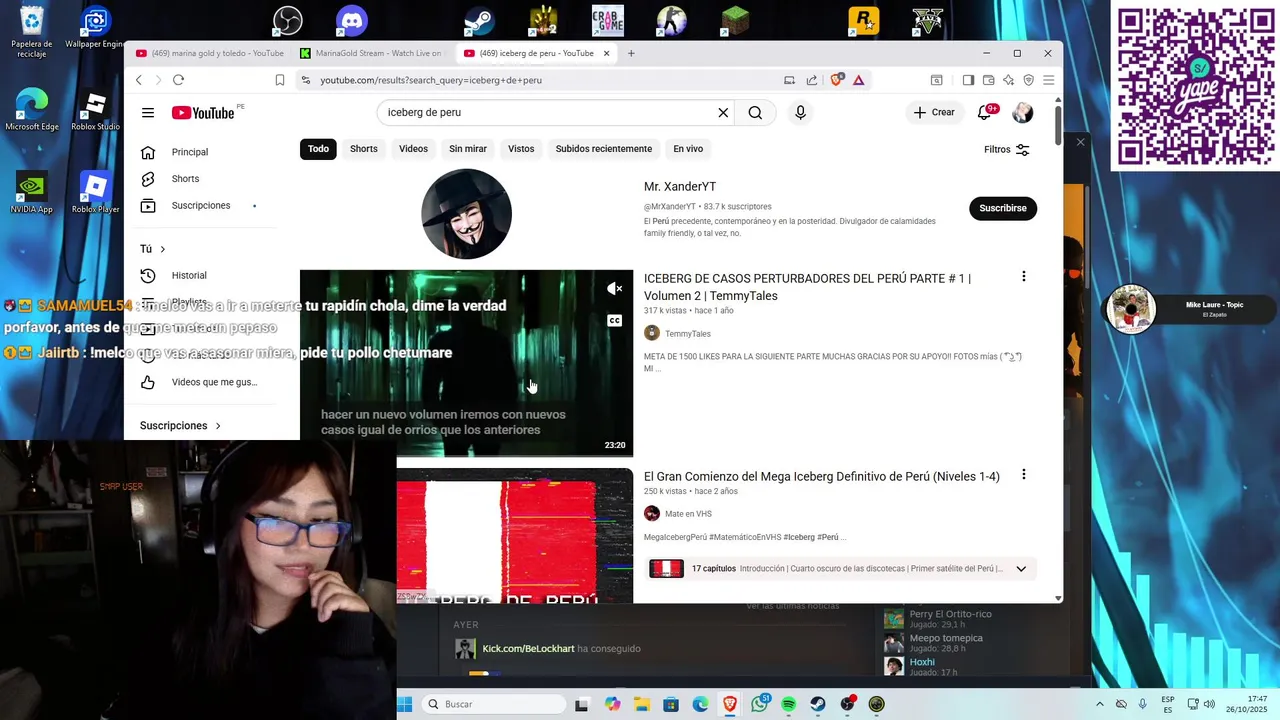
Task: Select the En vivo filter chip
Action: tap(688, 149)
